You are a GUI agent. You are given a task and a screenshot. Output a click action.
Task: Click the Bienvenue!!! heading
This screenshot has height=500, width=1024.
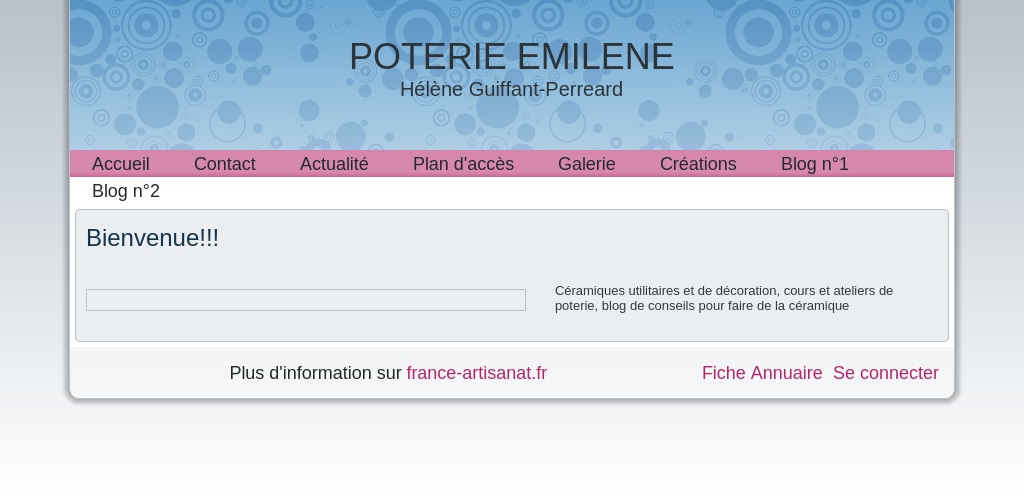(152, 238)
